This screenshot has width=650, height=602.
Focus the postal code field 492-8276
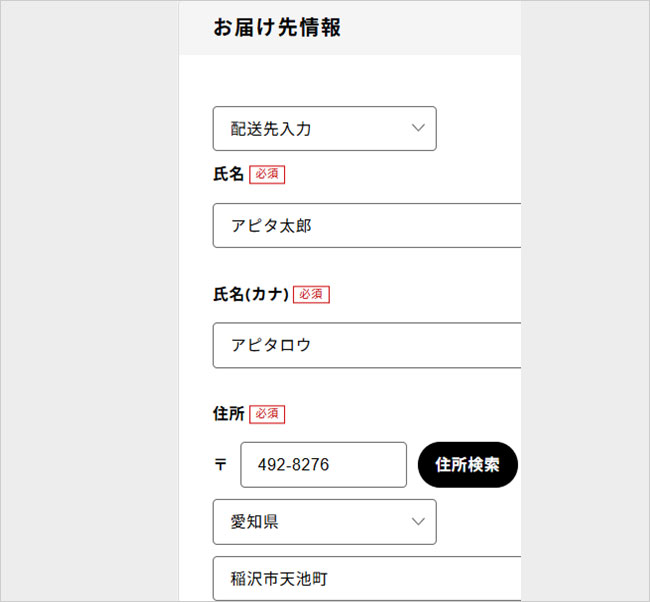(x=323, y=465)
